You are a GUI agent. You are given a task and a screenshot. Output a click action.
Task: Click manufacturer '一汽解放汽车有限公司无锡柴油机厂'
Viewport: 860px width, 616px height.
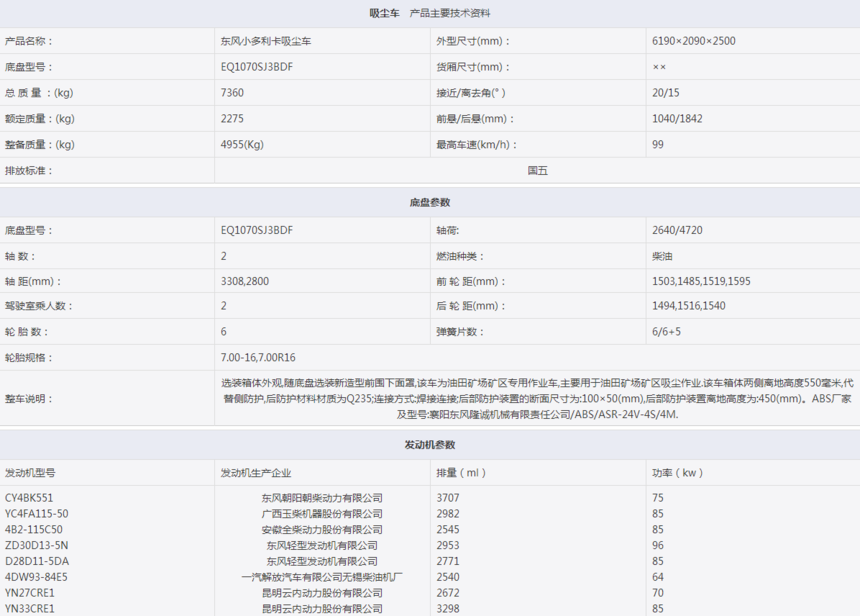click(322, 577)
